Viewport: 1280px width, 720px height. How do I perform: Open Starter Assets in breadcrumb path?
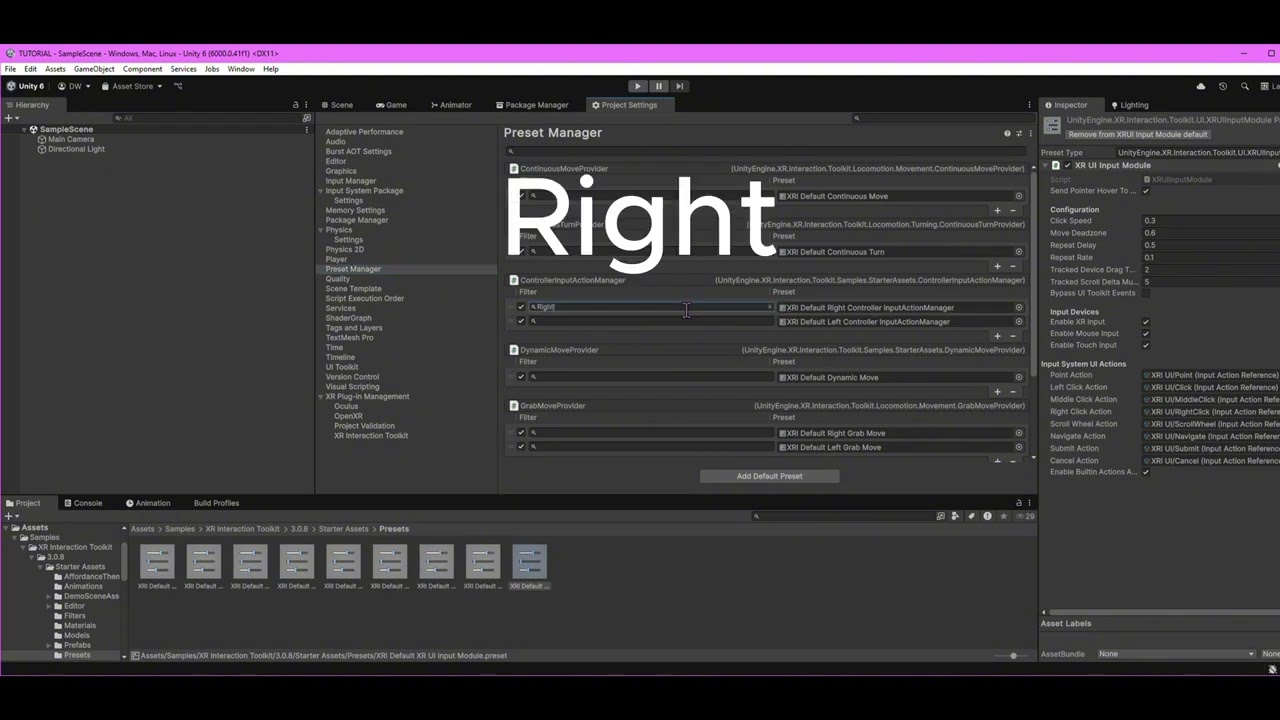344,529
